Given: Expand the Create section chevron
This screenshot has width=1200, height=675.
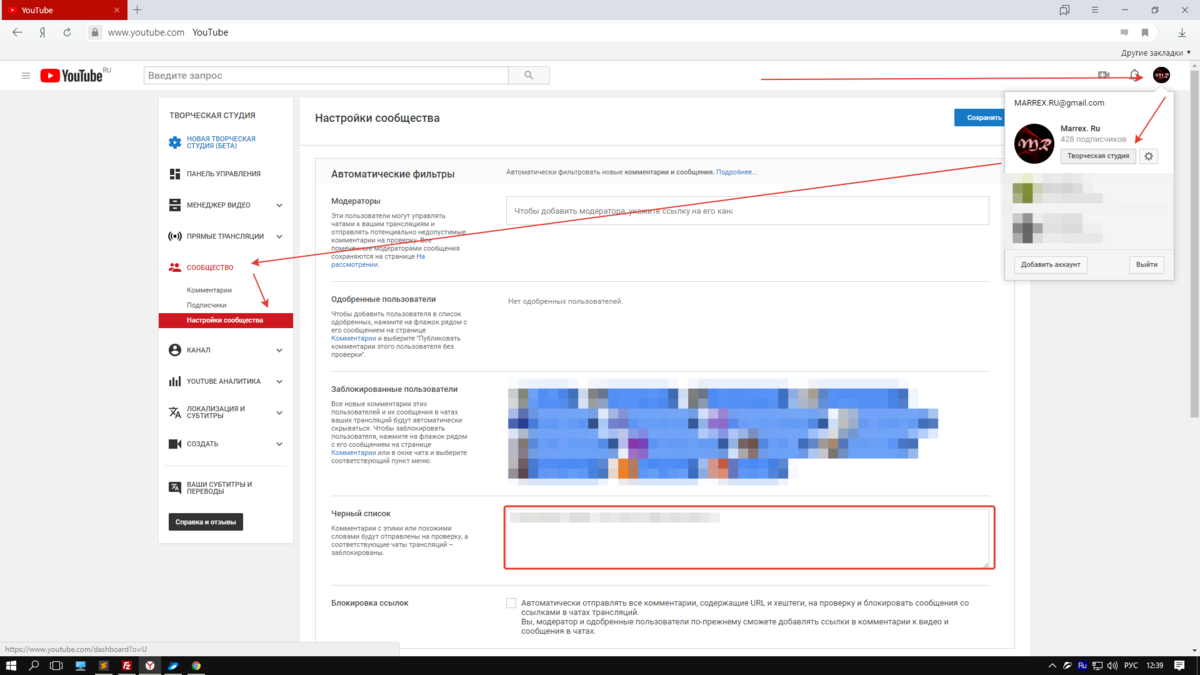Looking at the screenshot, I should point(279,444).
